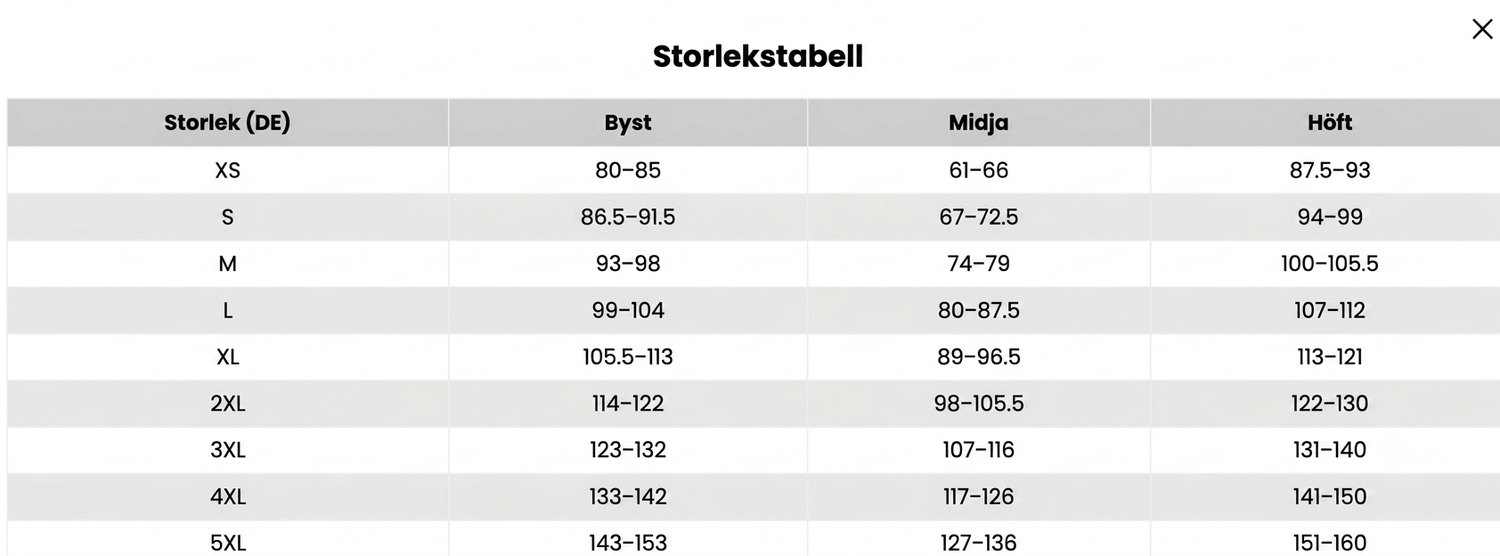This screenshot has height=556, width=1500.
Task: Click the Midja column header
Action: [979, 123]
